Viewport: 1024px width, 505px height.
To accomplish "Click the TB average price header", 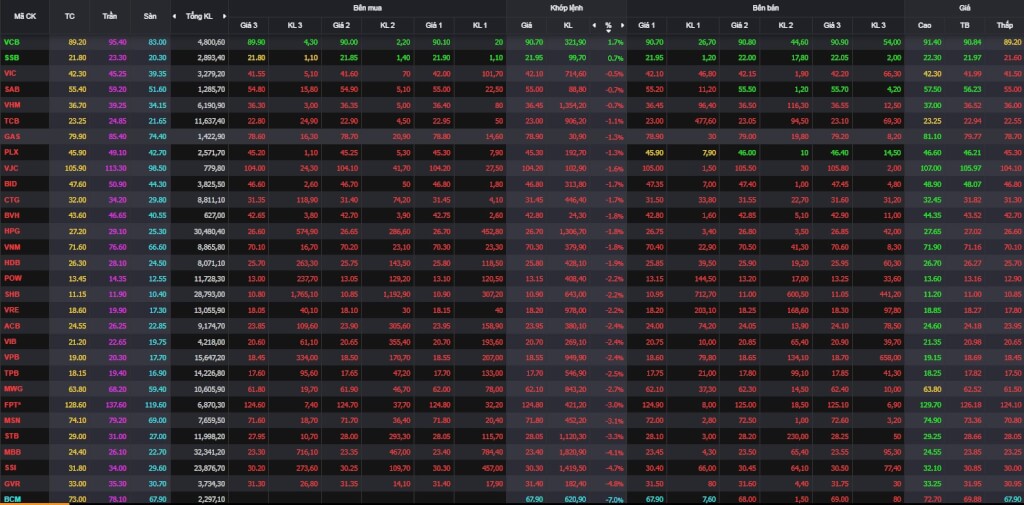I will [964, 25].
